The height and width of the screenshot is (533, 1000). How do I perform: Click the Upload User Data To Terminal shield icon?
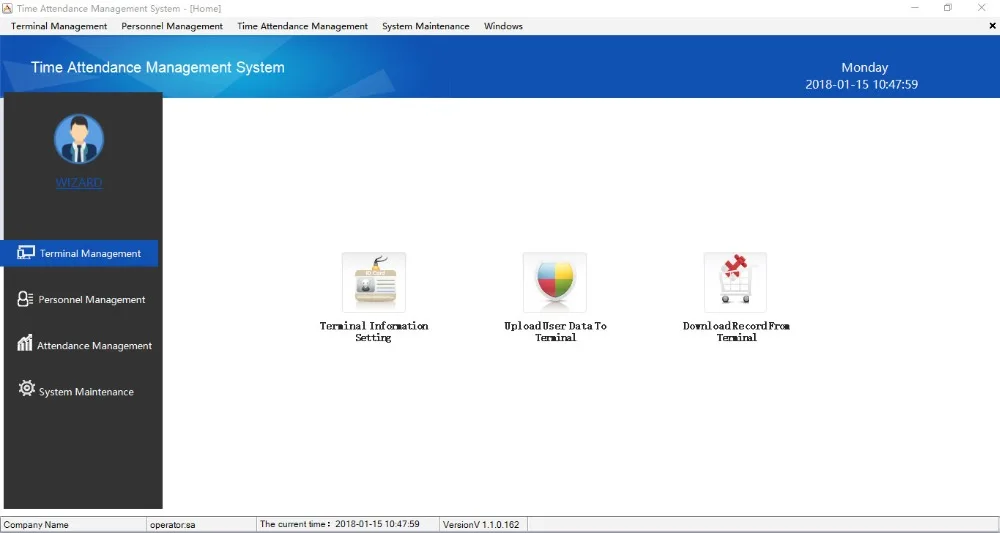coord(555,282)
